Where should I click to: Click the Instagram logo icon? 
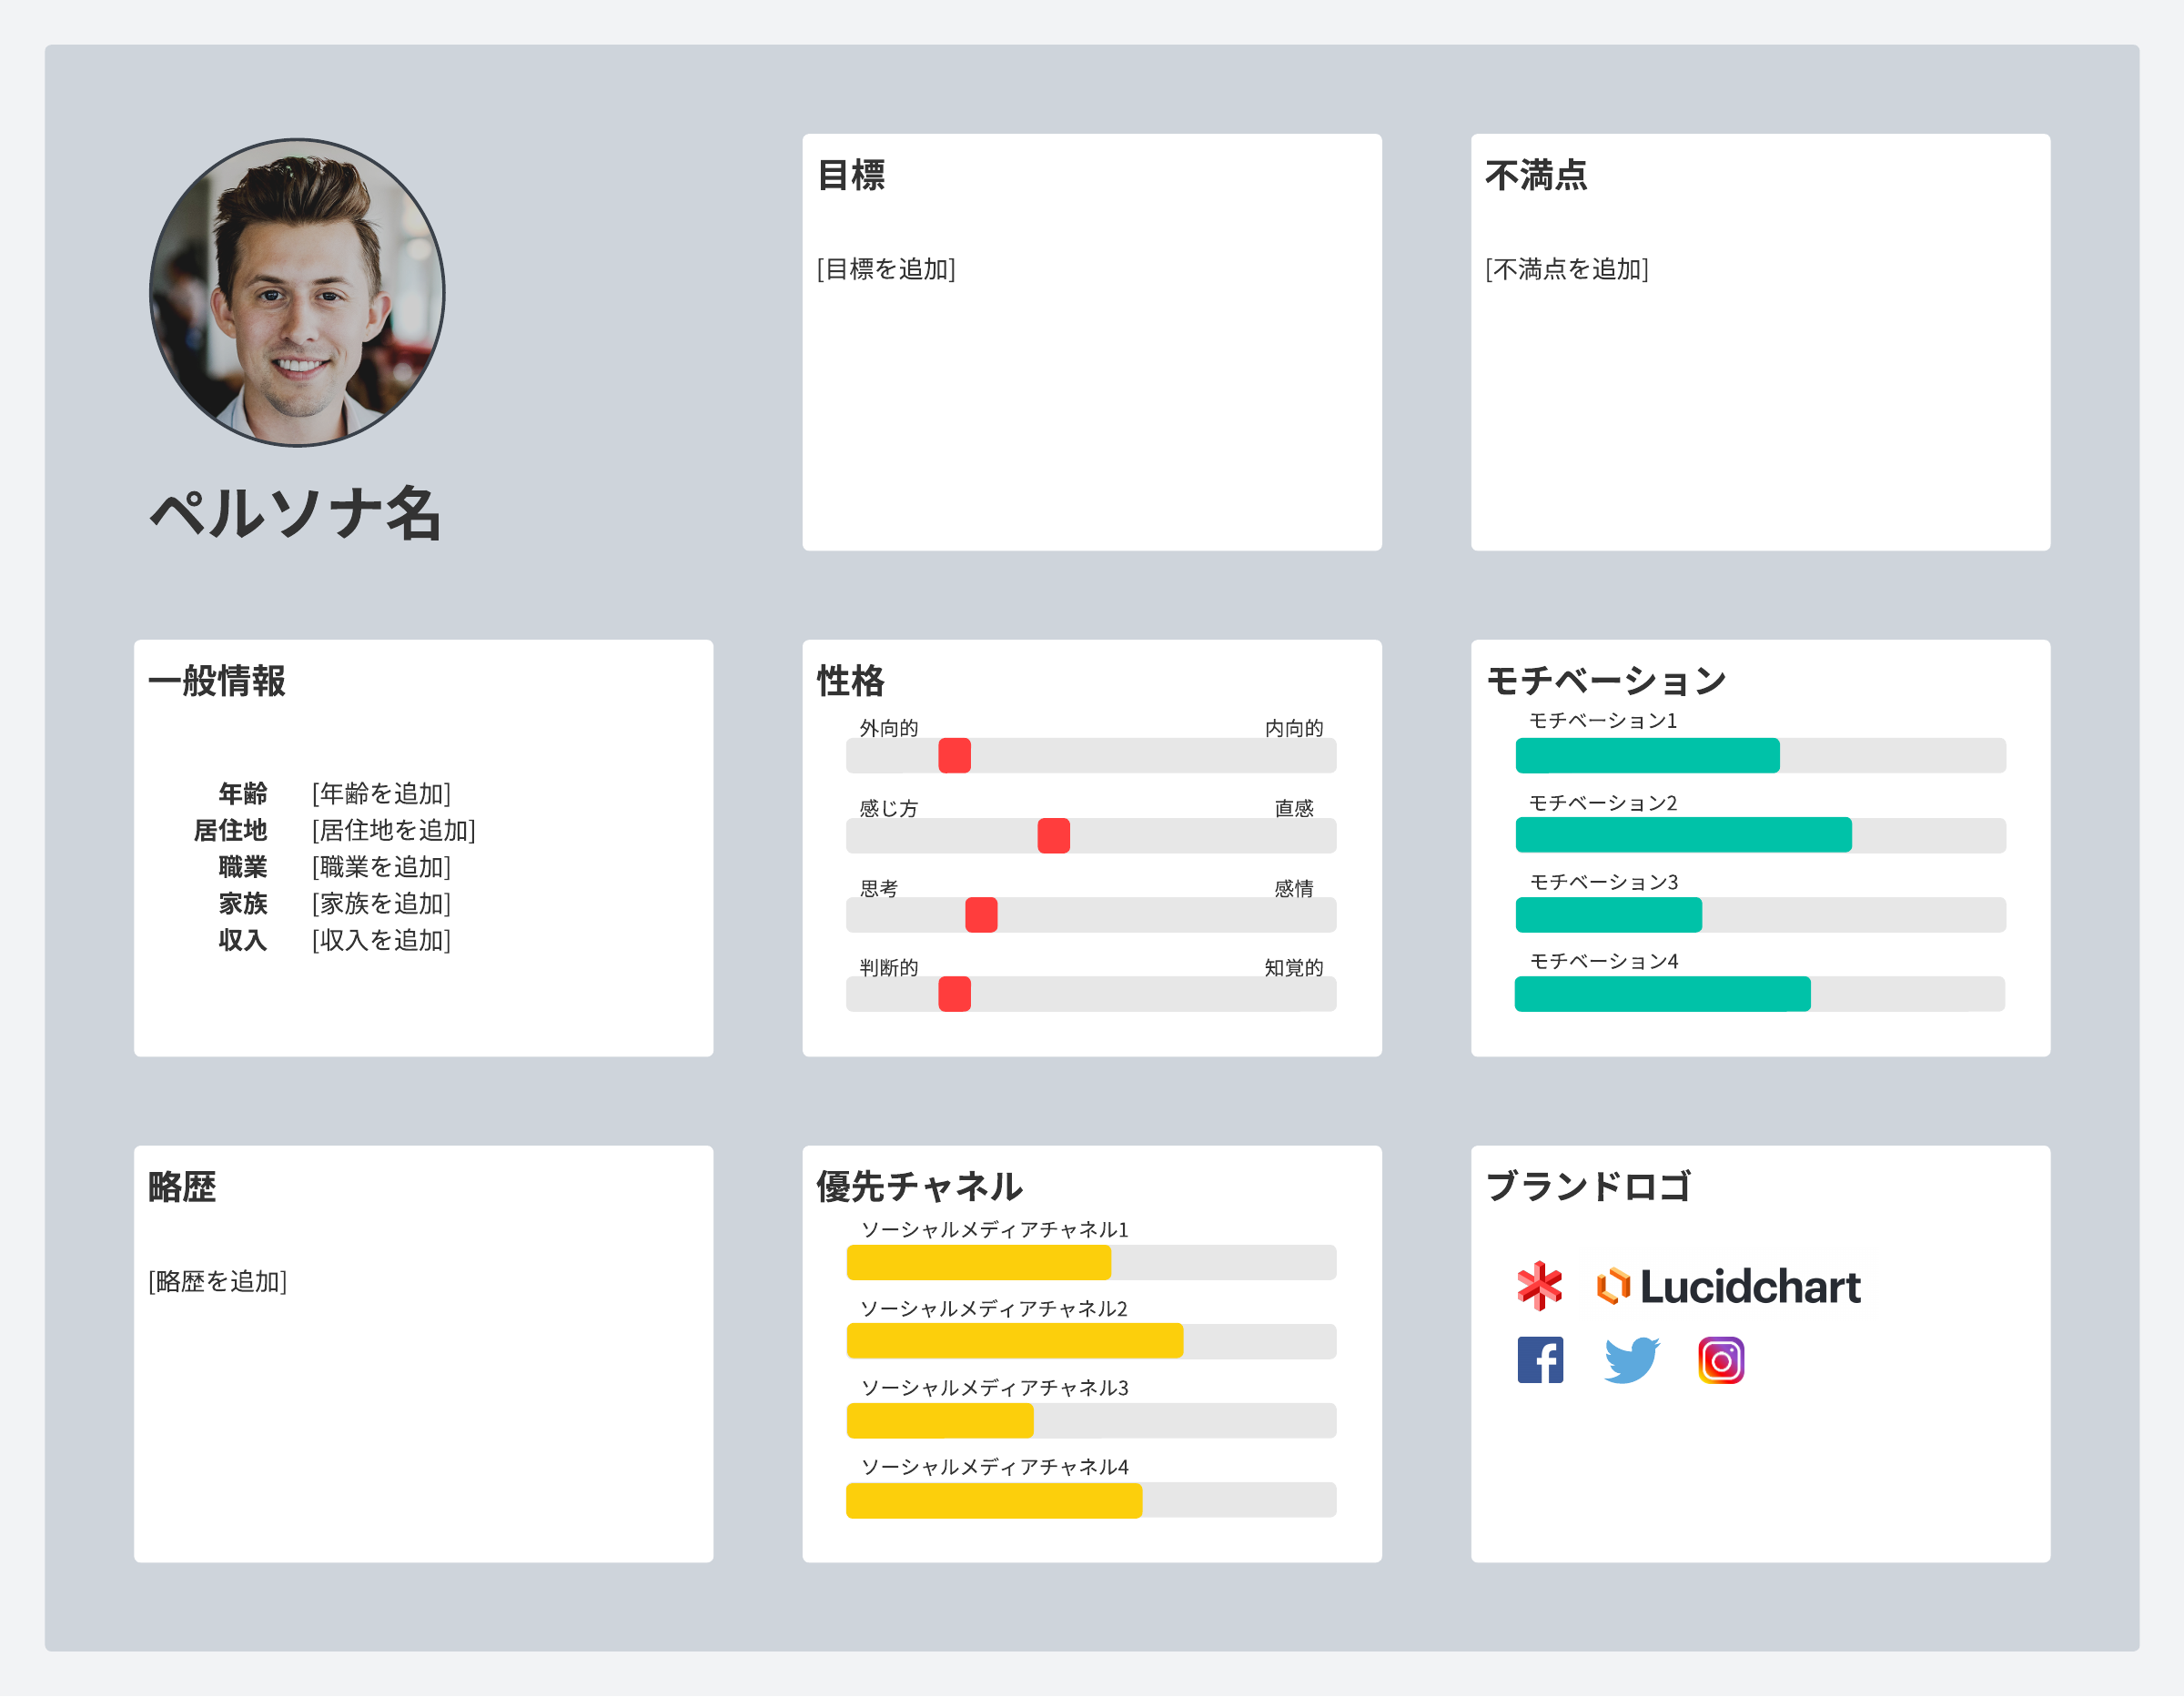(1721, 1361)
